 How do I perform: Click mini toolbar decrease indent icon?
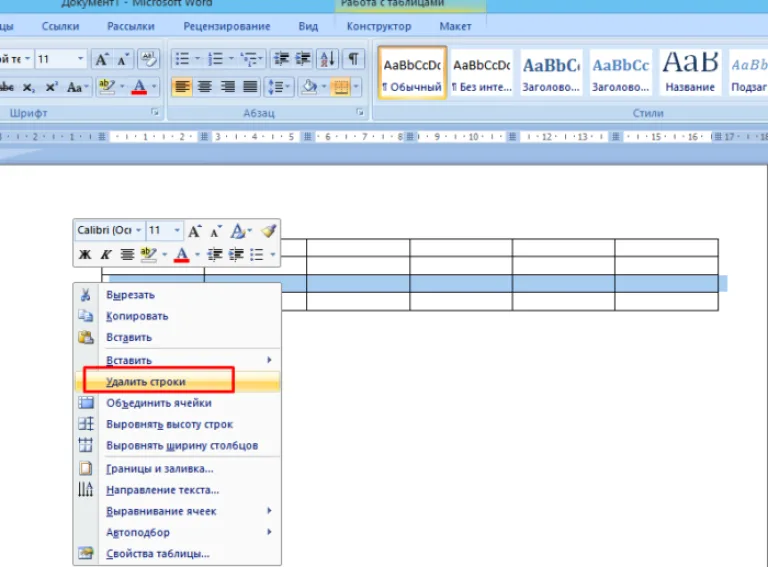point(215,255)
